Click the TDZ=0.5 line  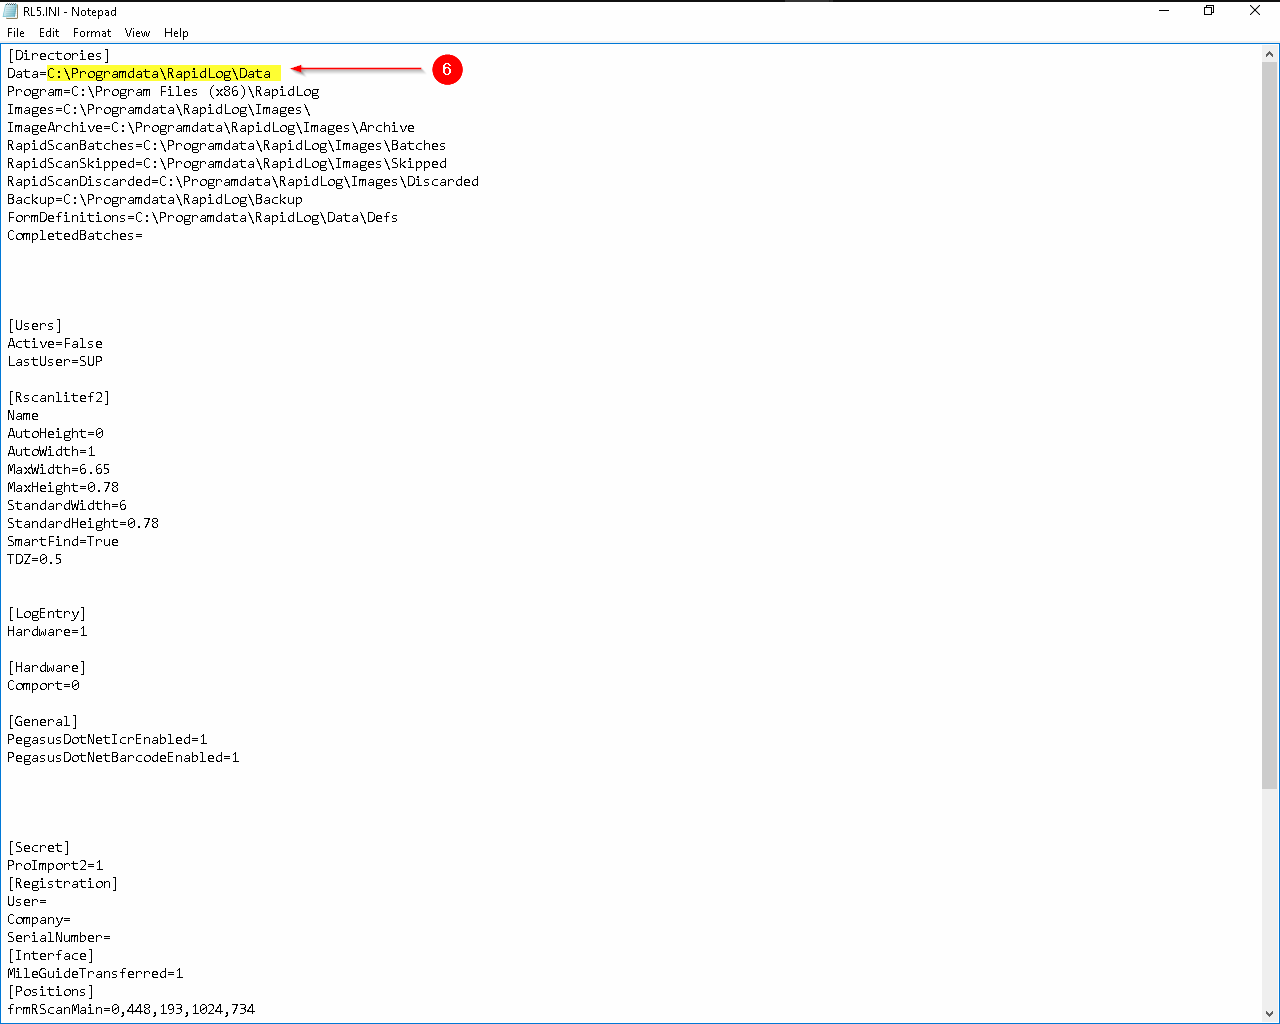coord(35,559)
